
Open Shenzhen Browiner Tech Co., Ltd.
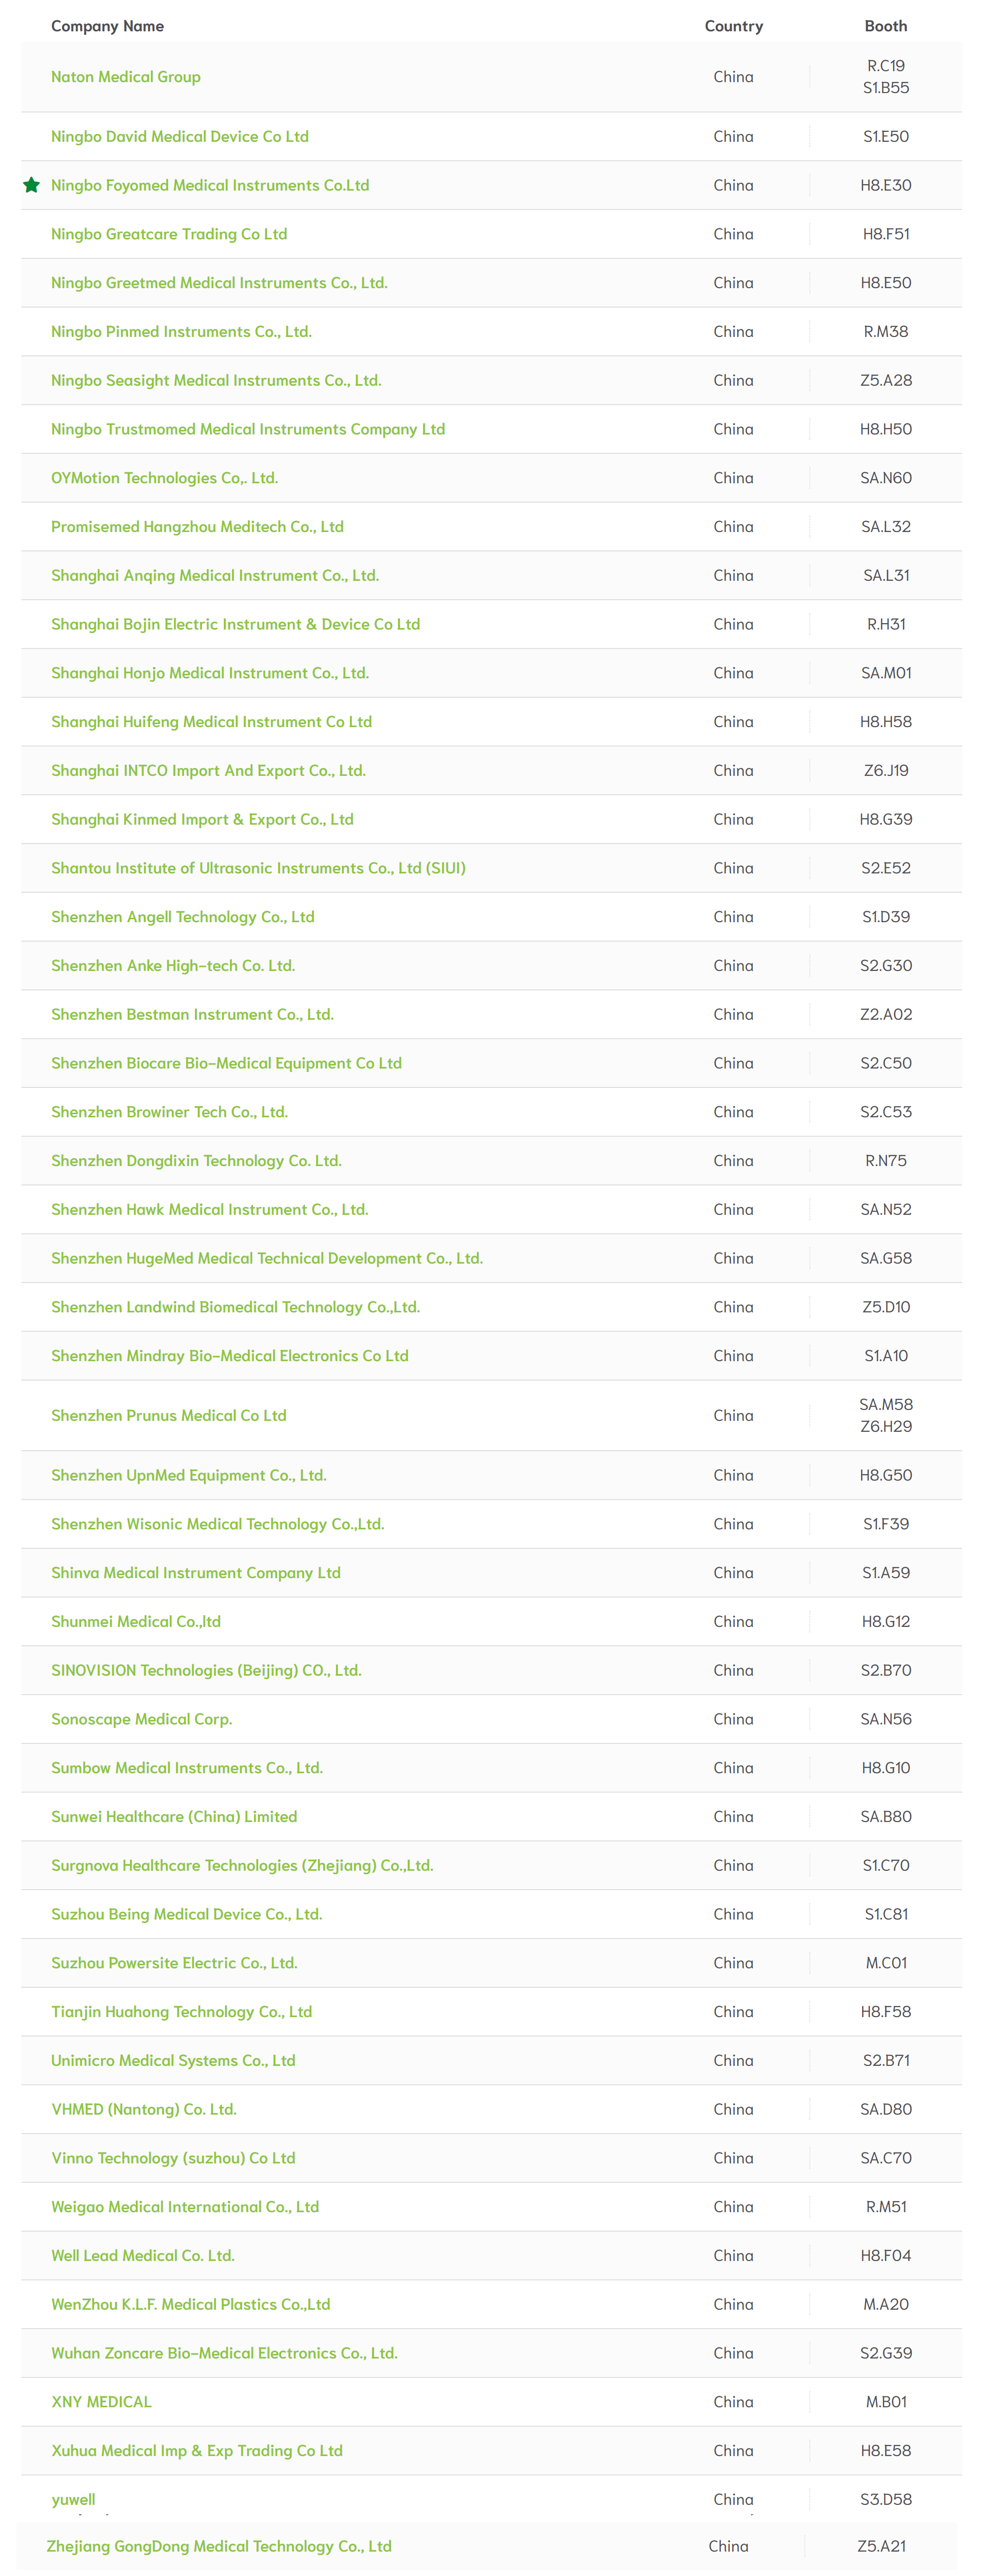(169, 1113)
